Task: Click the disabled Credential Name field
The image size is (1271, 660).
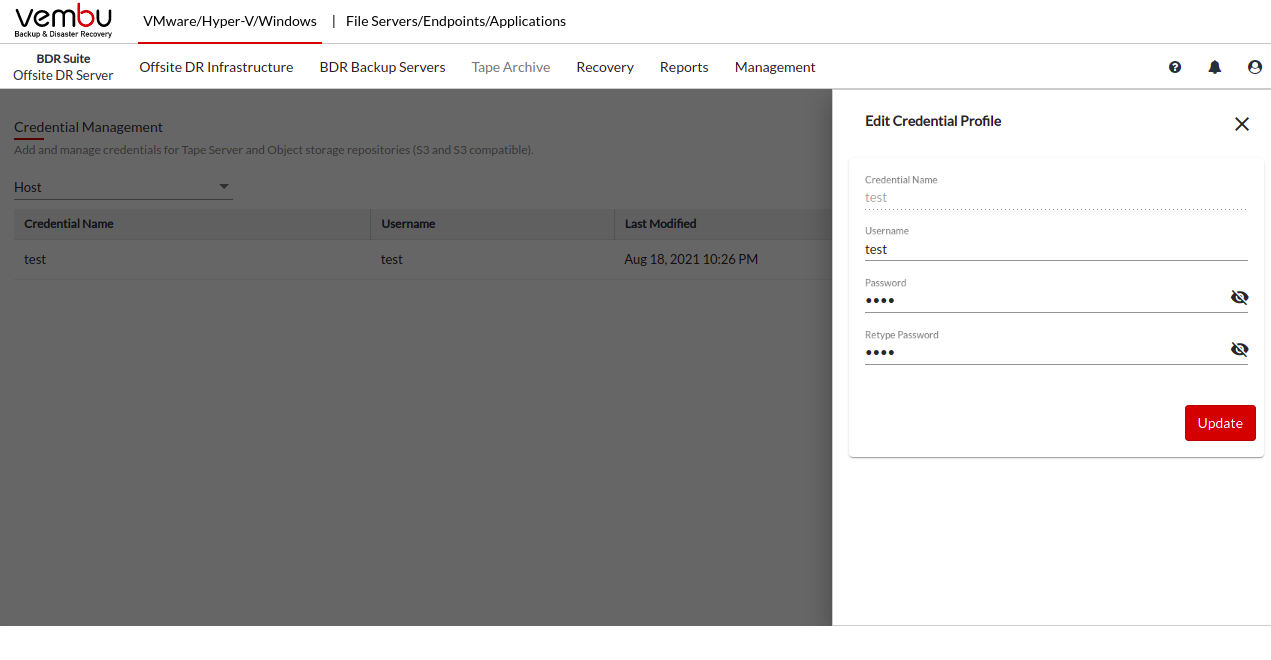Action: coord(1056,198)
